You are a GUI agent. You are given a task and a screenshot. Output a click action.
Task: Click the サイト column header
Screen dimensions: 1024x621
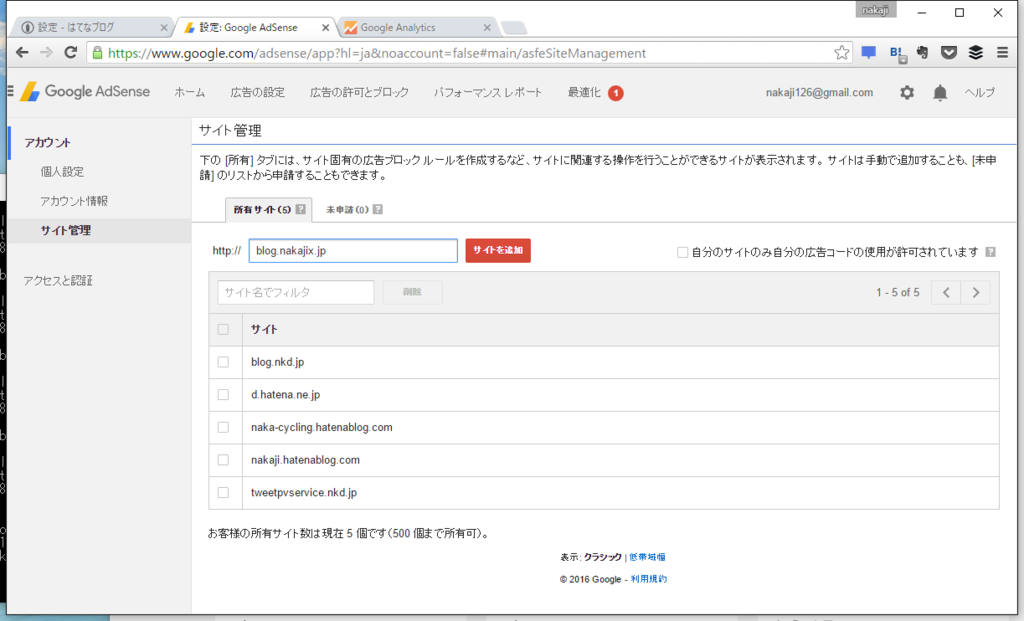[264, 329]
